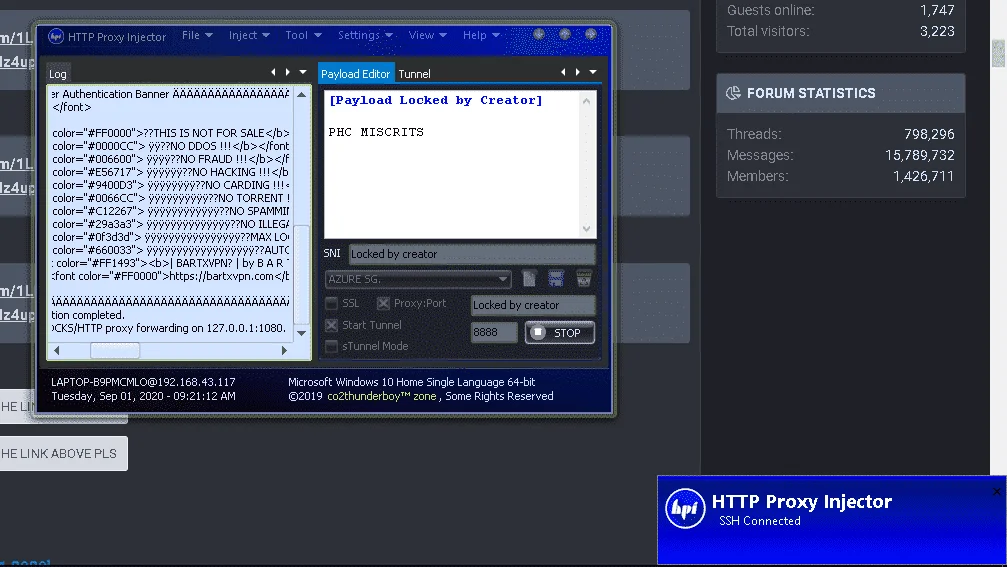Click the SNI Locked by creator field
The image size is (1007, 567).
tap(471, 254)
